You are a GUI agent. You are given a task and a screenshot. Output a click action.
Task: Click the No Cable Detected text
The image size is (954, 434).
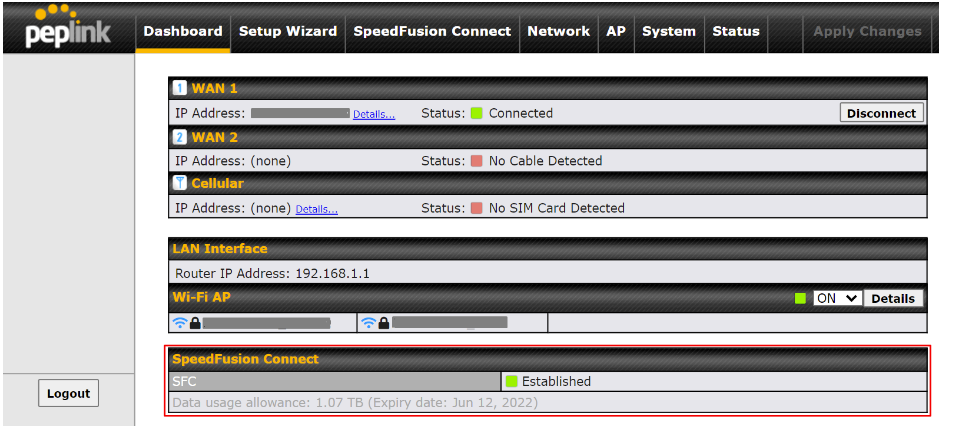pyautogui.click(x=546, y=161)
